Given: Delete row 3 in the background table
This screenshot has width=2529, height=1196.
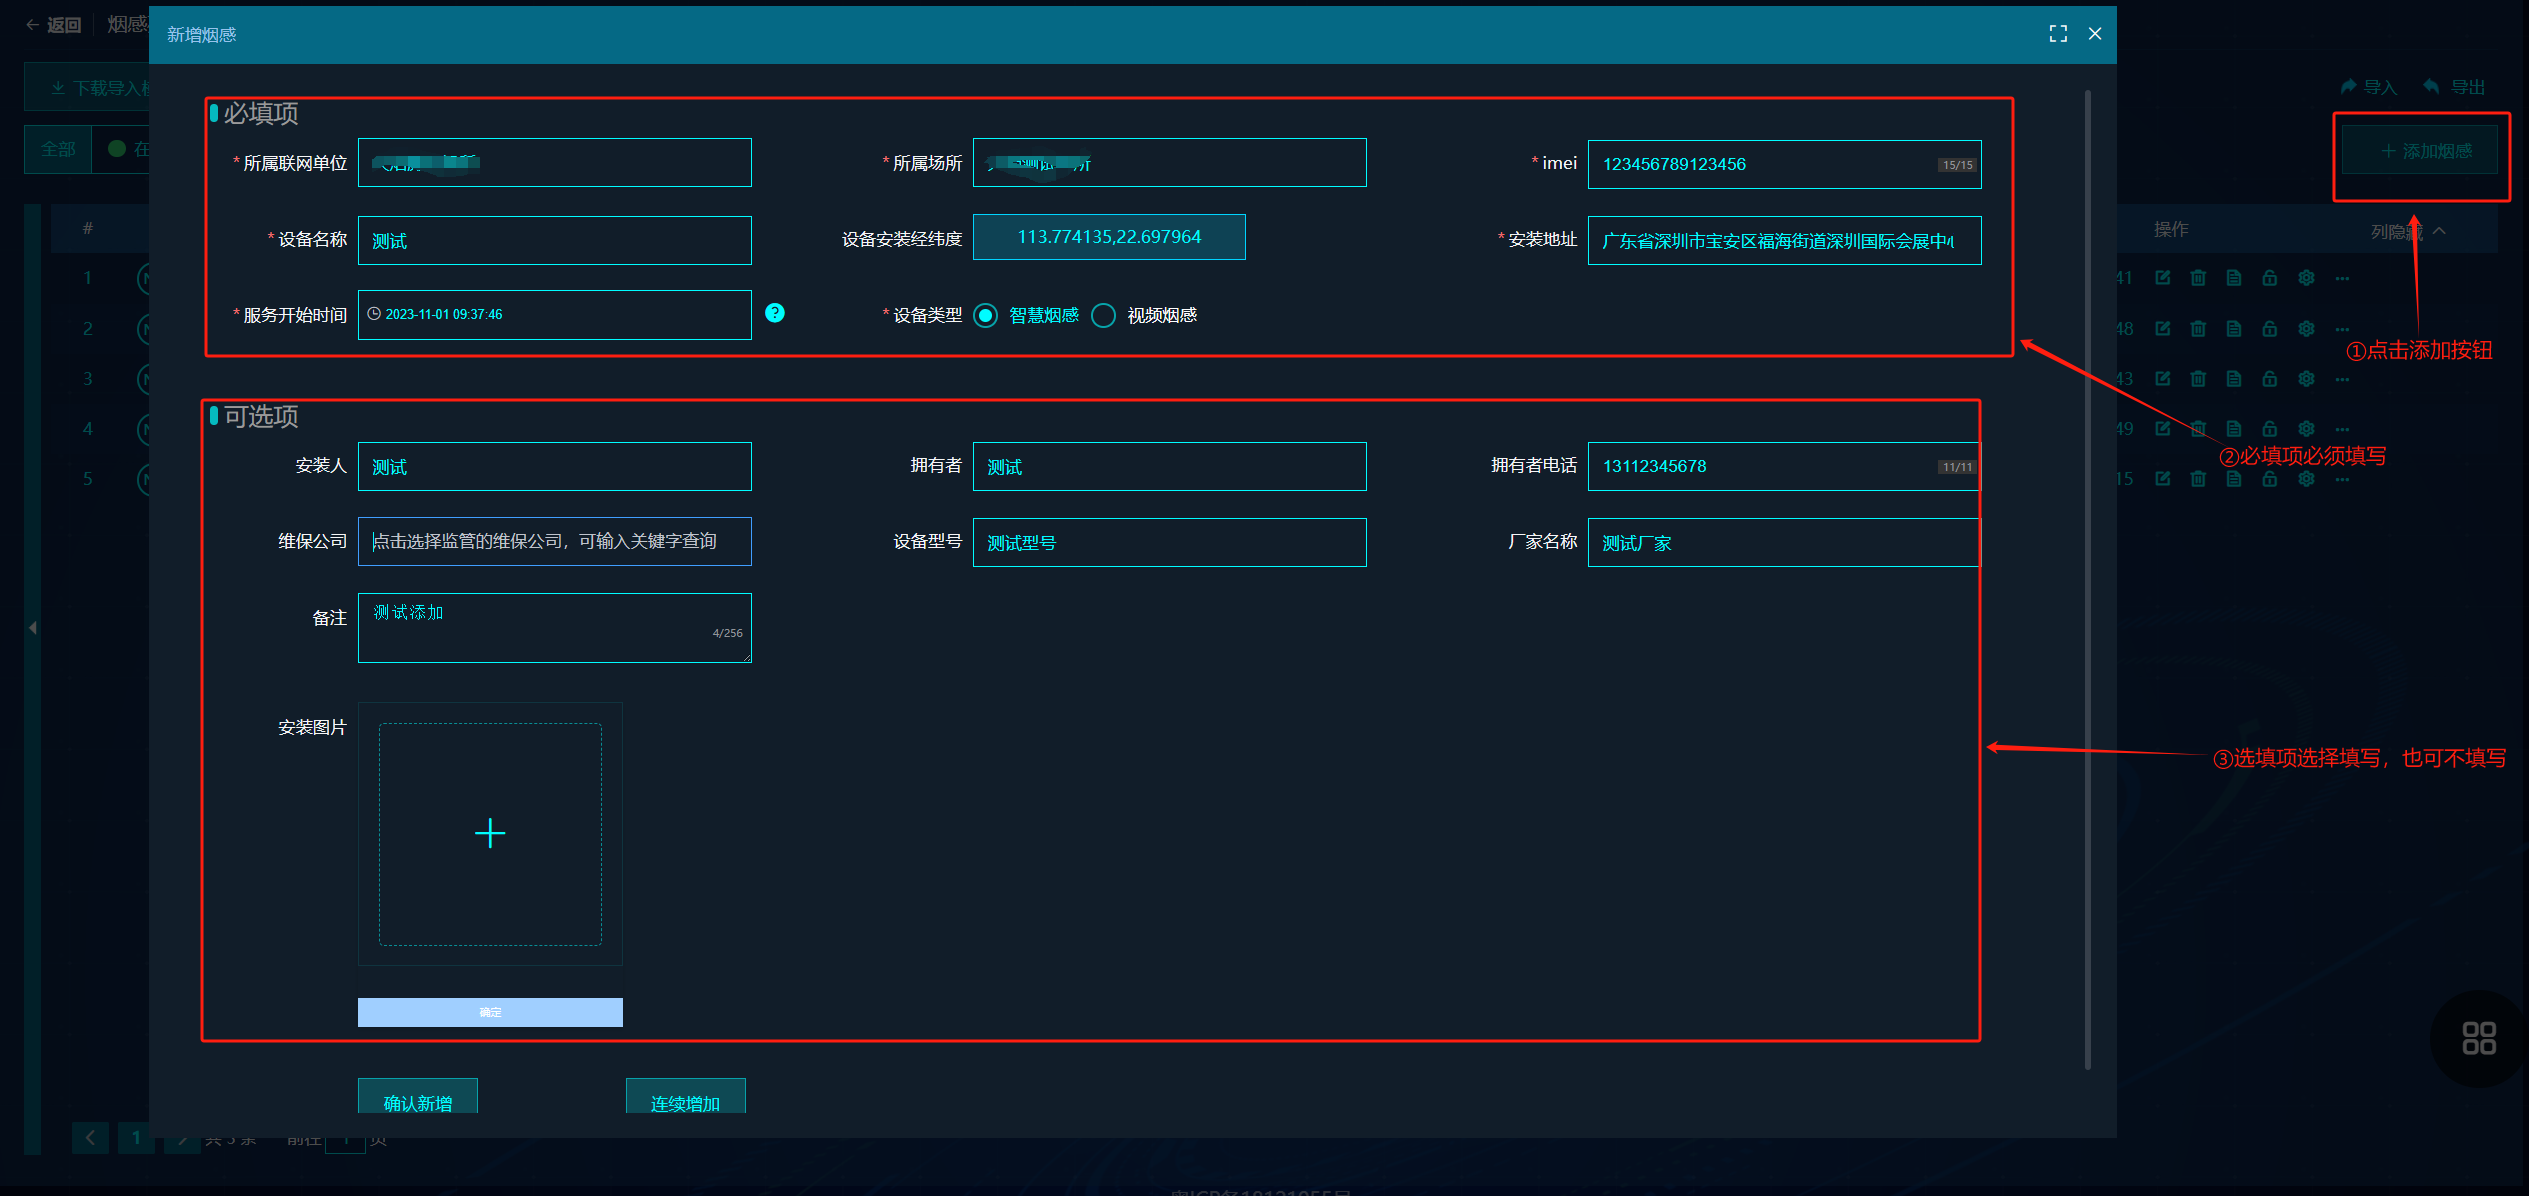Looking at the screenshot, I should [2198, 378].
